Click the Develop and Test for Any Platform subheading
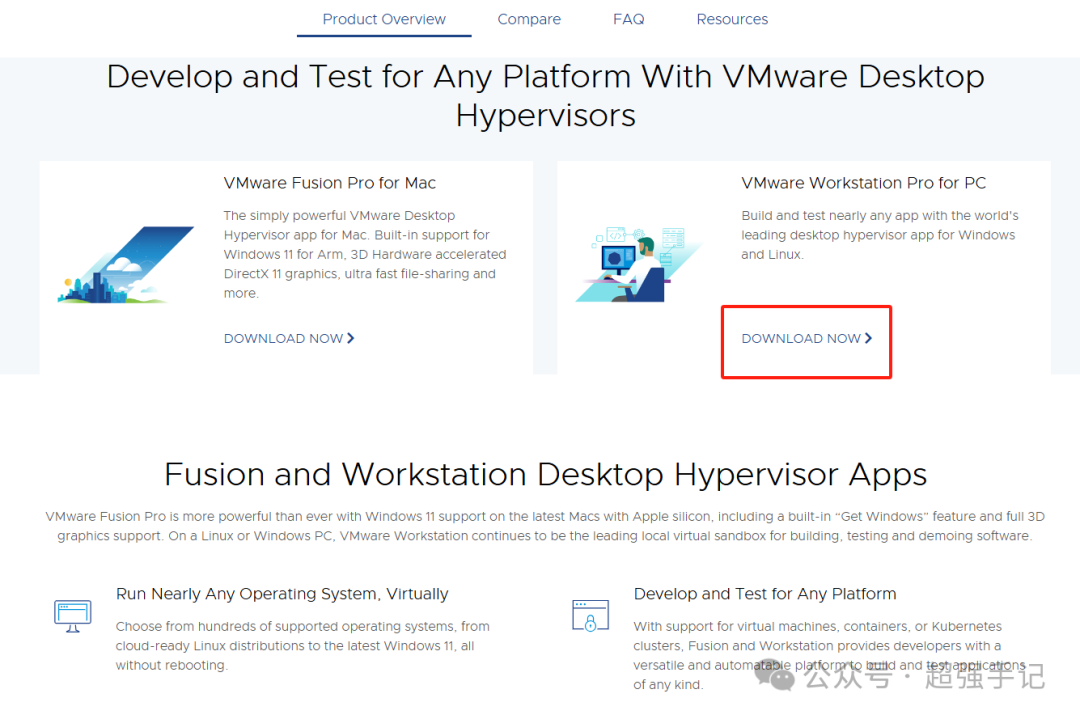The image size is (1080, 719). (765, 594)
